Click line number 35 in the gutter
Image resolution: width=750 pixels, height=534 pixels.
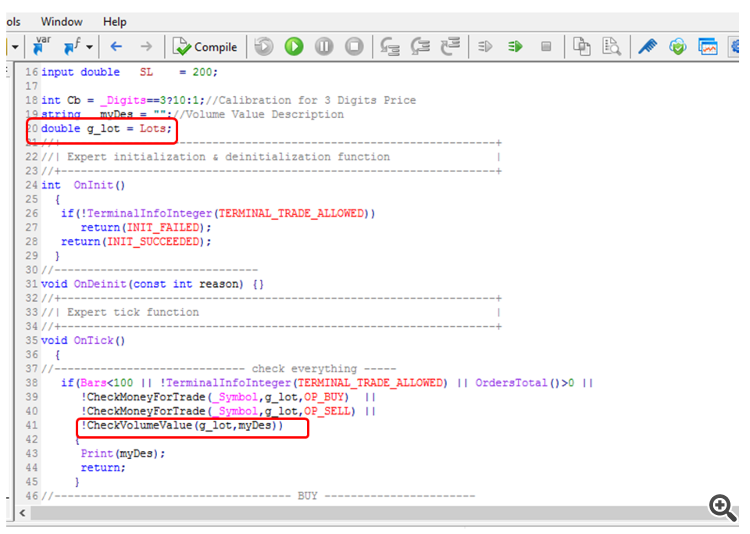32,340
